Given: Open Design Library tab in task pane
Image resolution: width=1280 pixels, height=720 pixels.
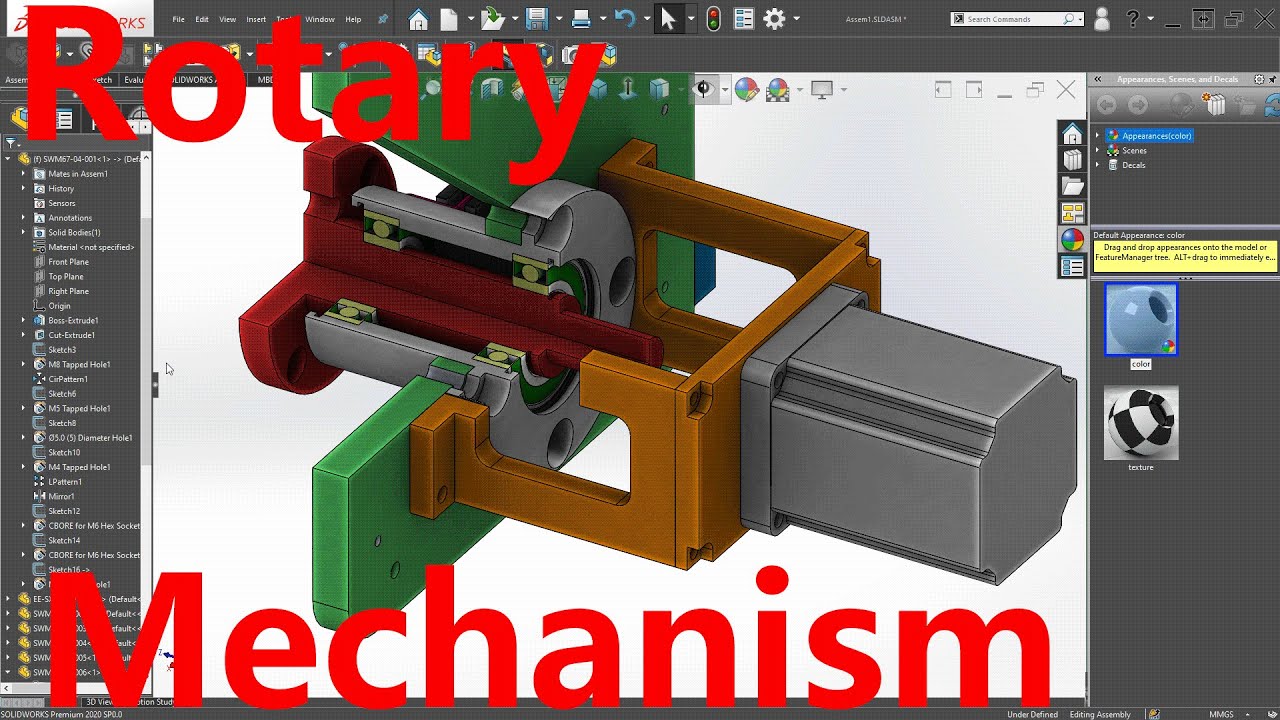Looking at the screenshot, I should click(x=1072, y=160).
